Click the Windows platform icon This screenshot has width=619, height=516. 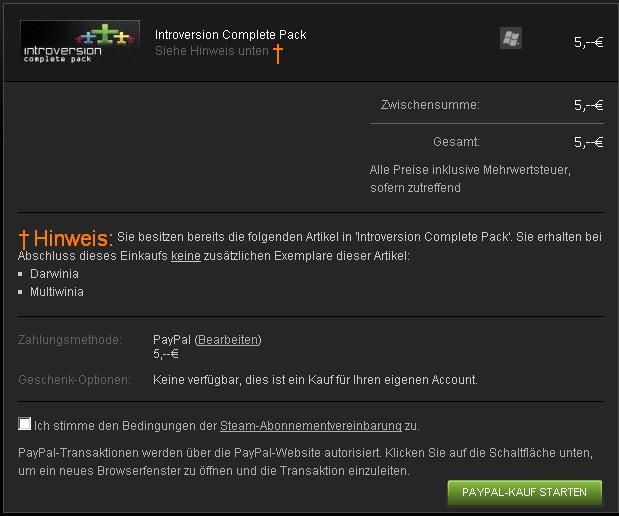point(511,38)
